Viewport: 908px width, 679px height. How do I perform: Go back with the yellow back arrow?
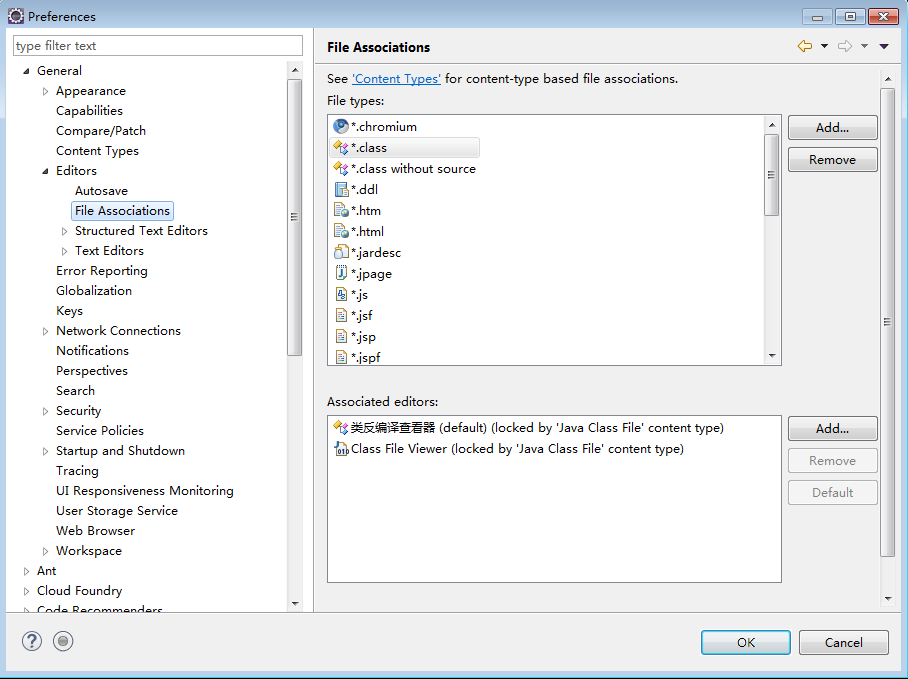(x=804, y=46)
